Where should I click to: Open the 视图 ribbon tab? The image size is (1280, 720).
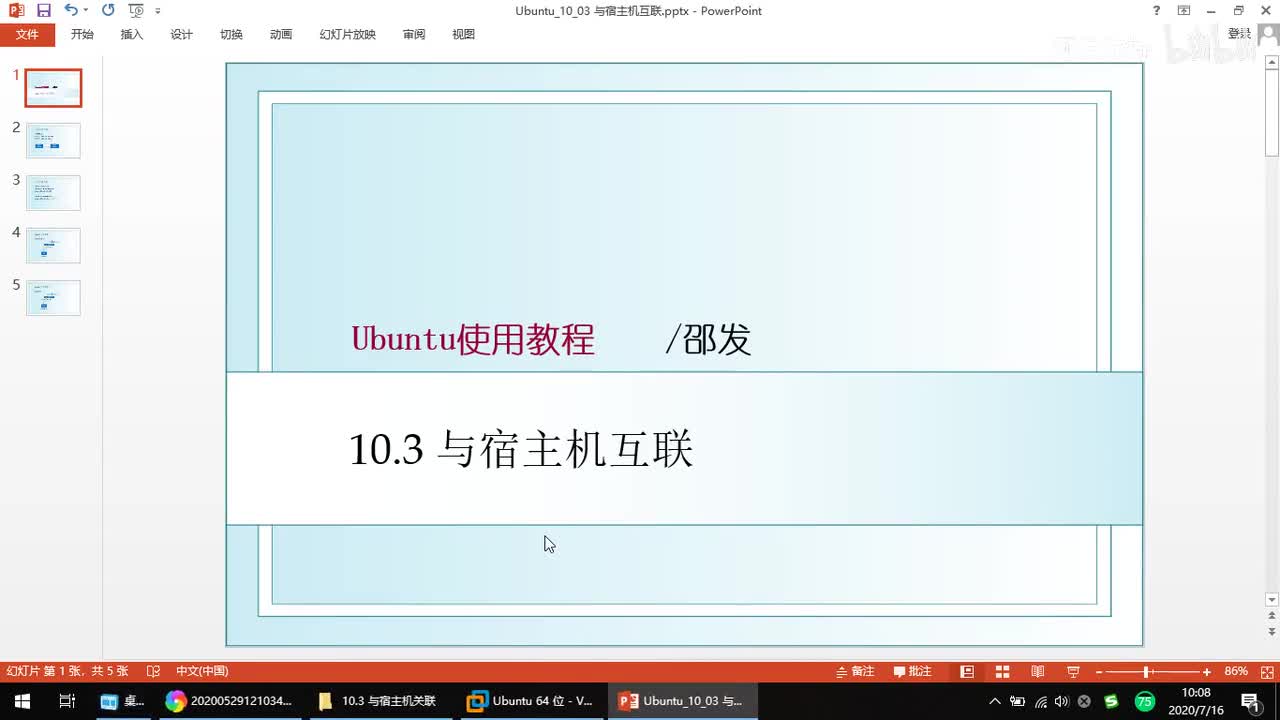click(x=463, y=34)
